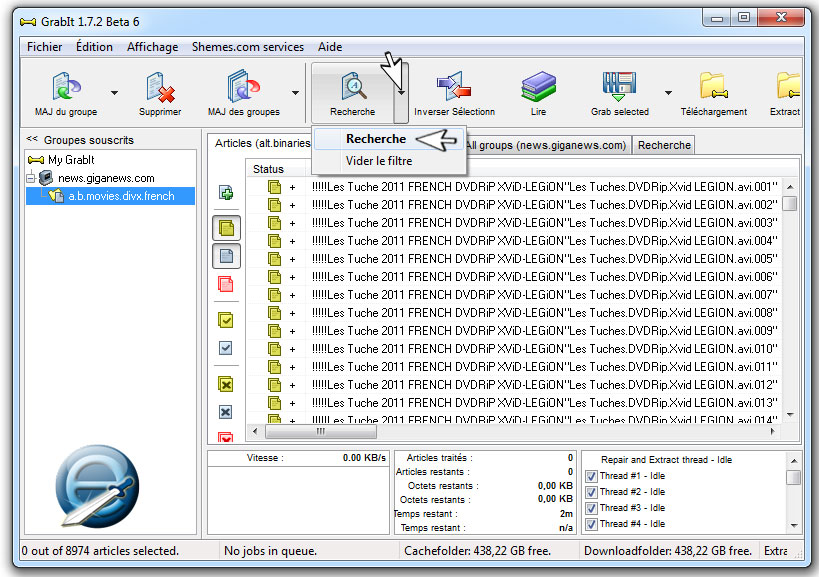This screenshot has width=819, height=577.
Task: Collapse the news.giganews.com tree node
Action: click(31, 178)
